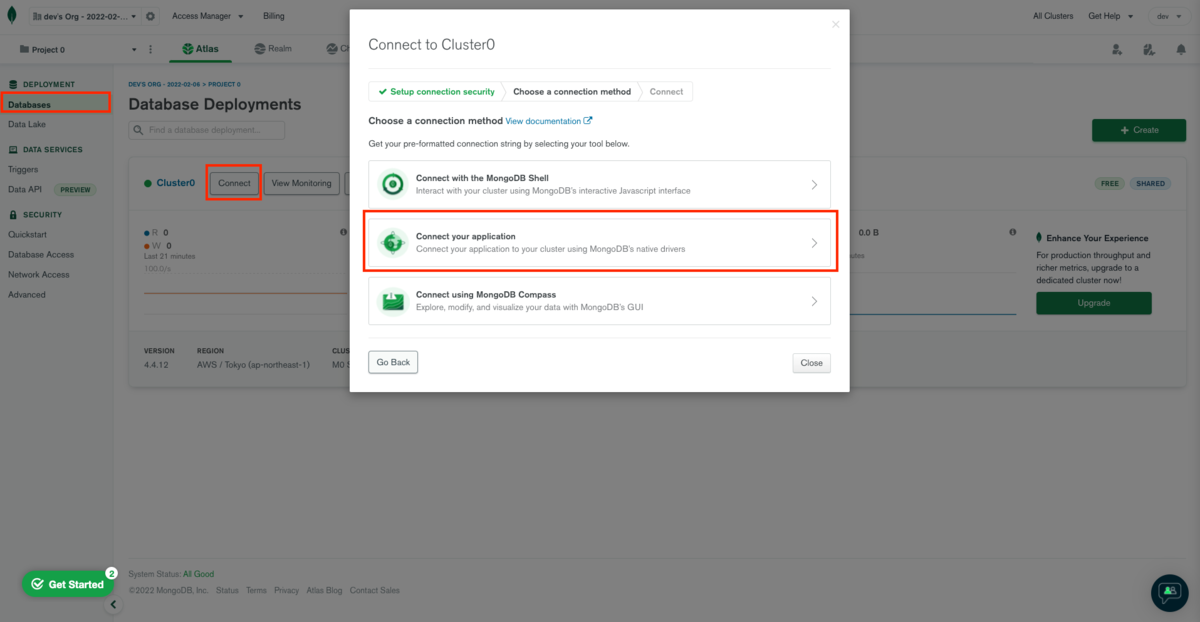Click the MongoDB leaf logo

pyautogui.click(x=12, y=16)
